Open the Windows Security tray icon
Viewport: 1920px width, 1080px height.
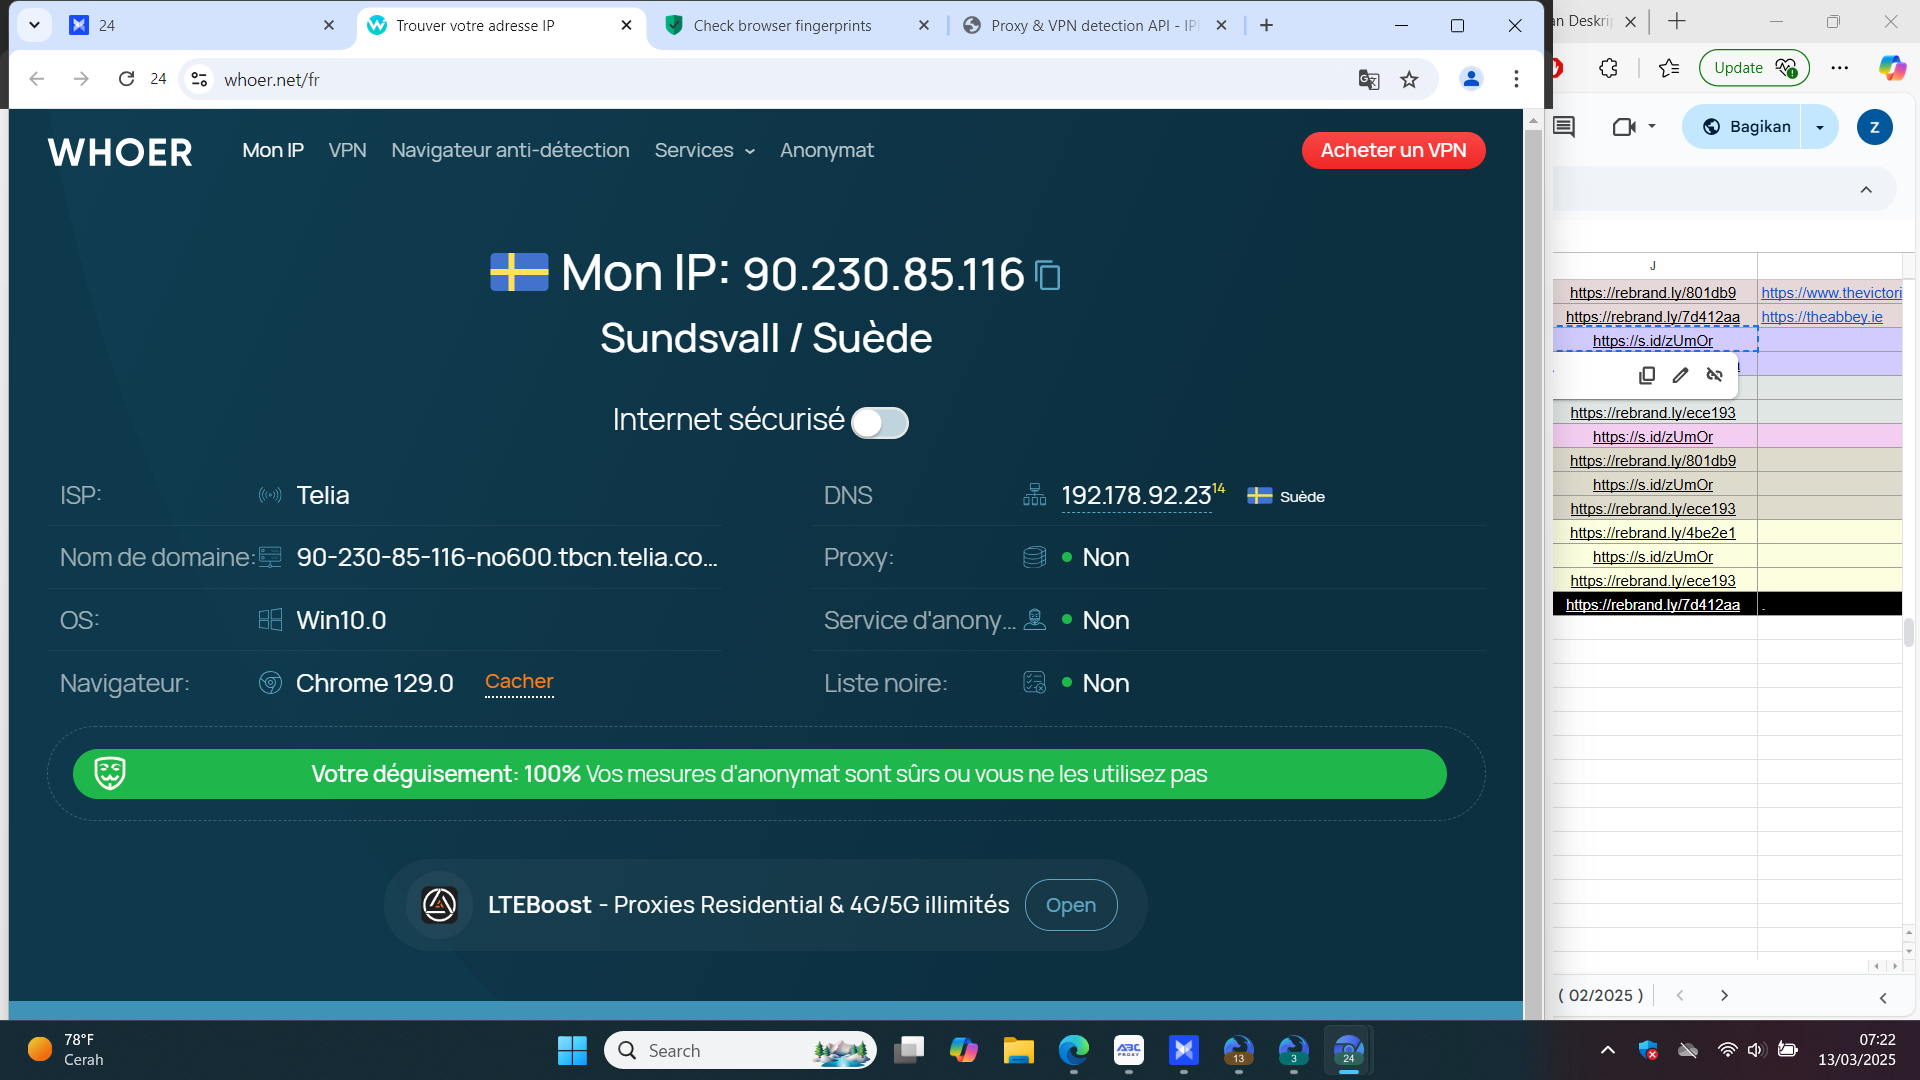click(x=1648, y=1050)
